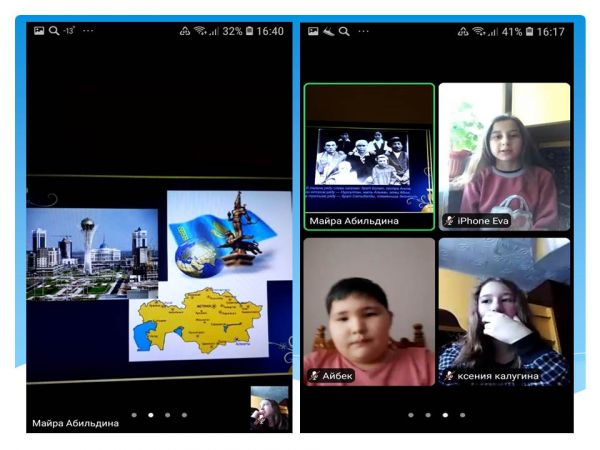Tap the 16:17 clock in the status bar
The image size is (600, 450).
550,31
